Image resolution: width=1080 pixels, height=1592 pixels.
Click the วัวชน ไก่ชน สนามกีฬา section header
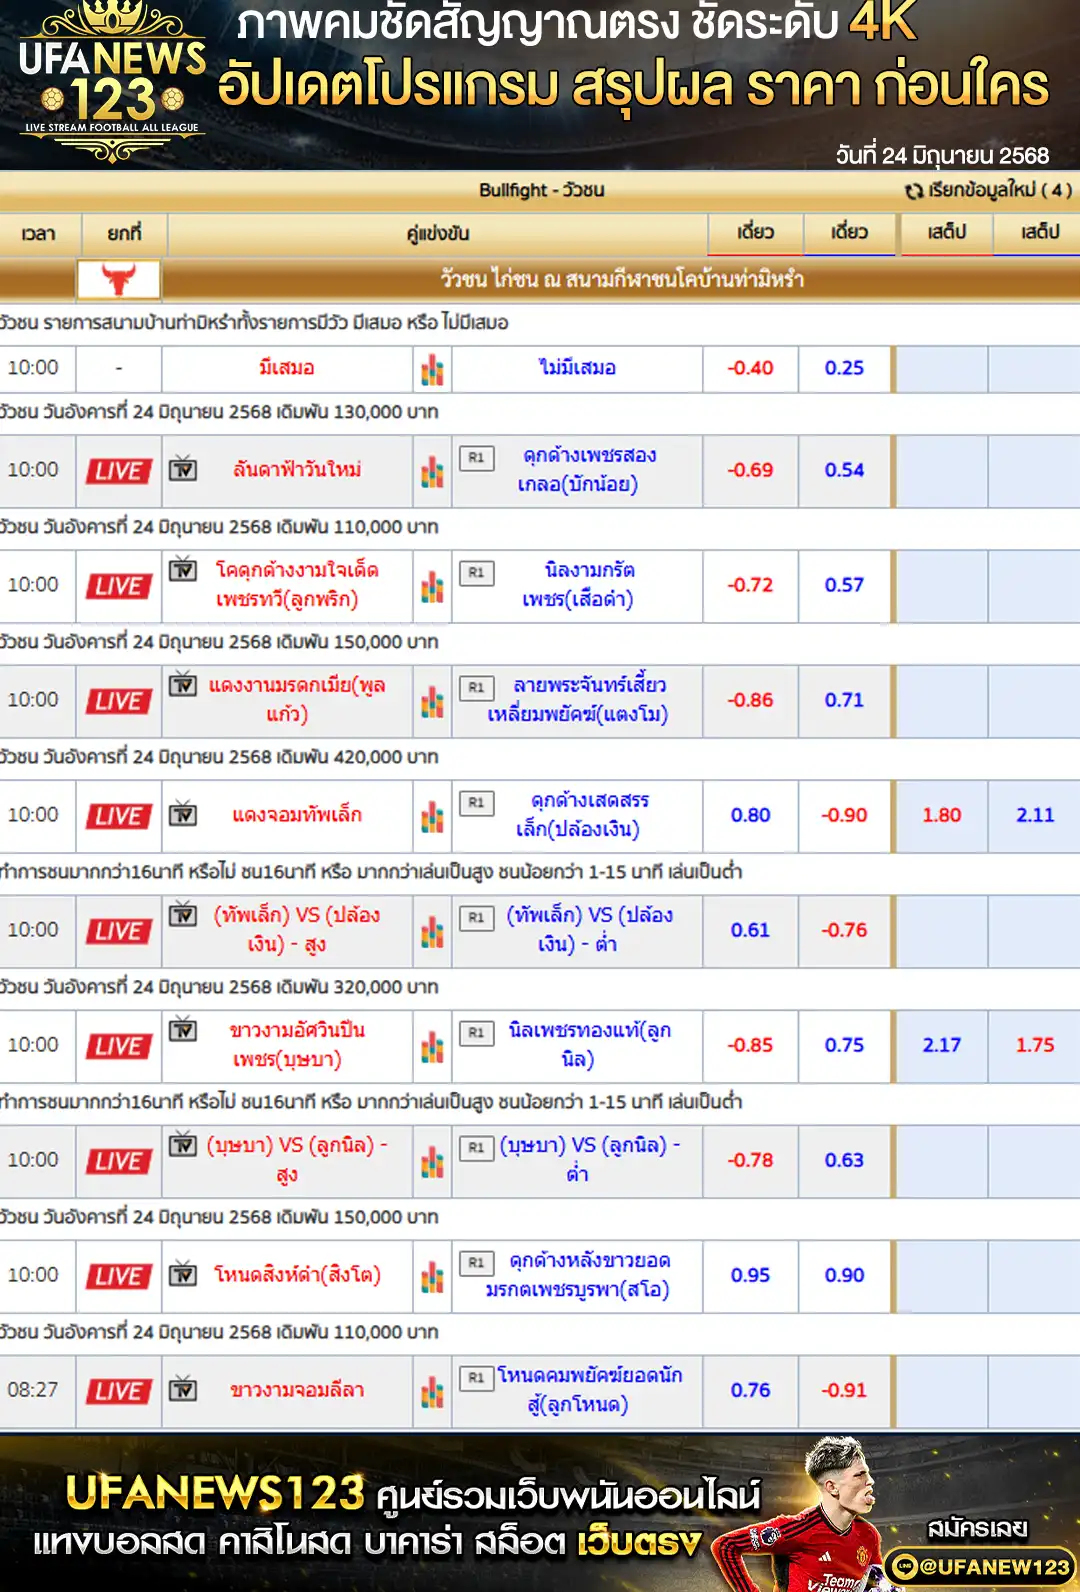point(621,279)
